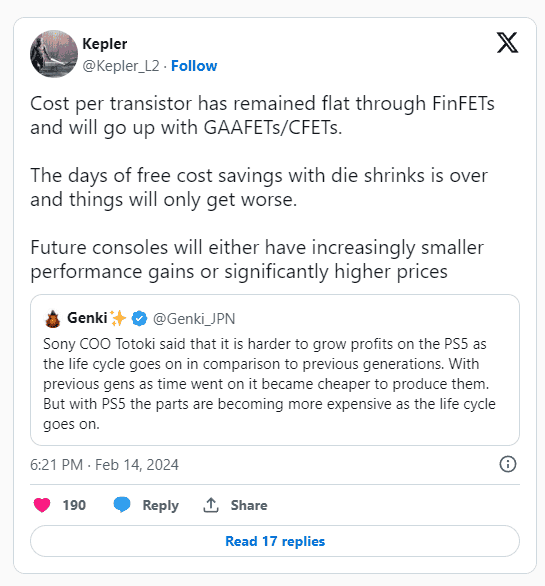Open the Kepler display name
Screen dimensions: 545x586
point(105,44)
